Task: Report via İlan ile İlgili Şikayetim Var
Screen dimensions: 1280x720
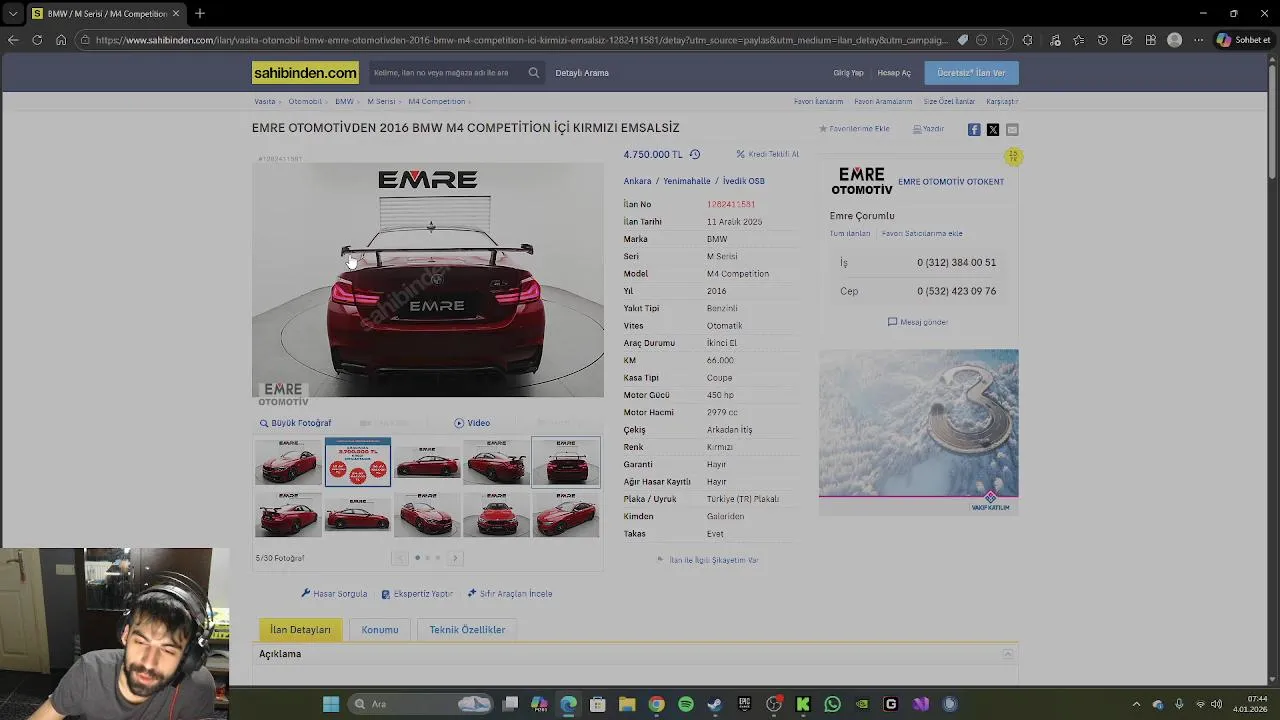Action: [x=707, y=560]
